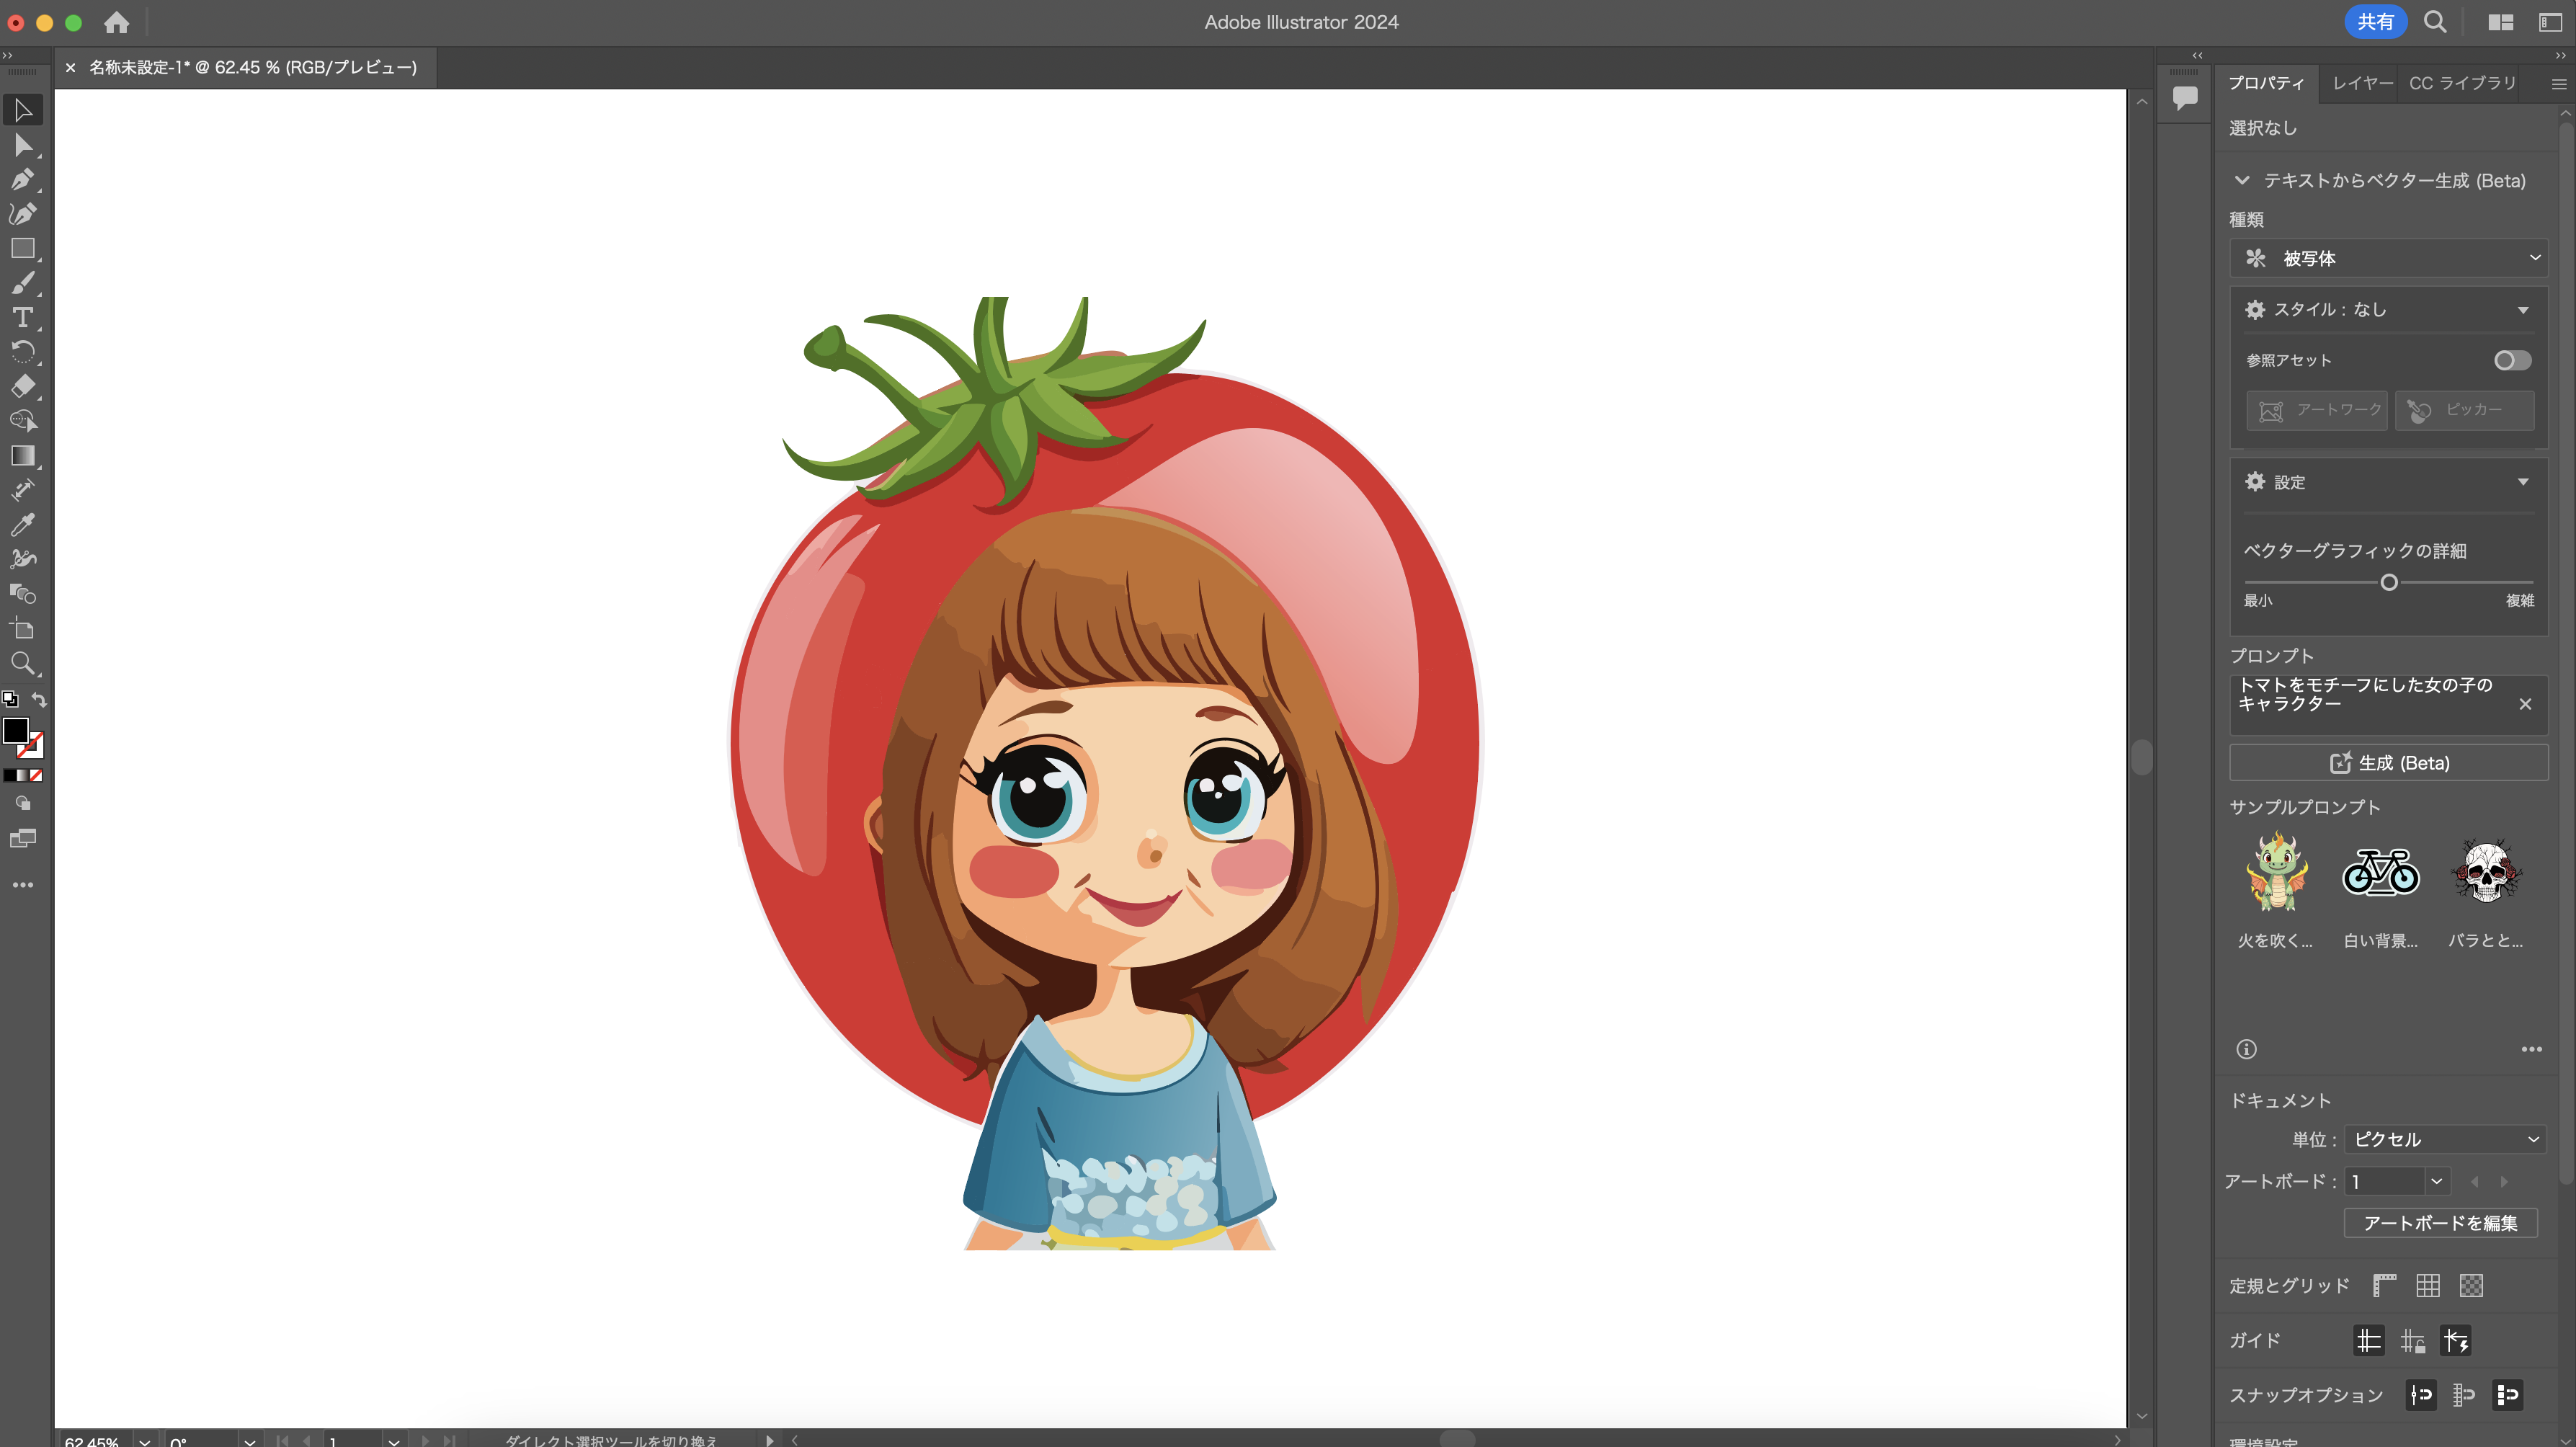
Task: Select the Zoom magnifier tool
Action: coord(23,663)
